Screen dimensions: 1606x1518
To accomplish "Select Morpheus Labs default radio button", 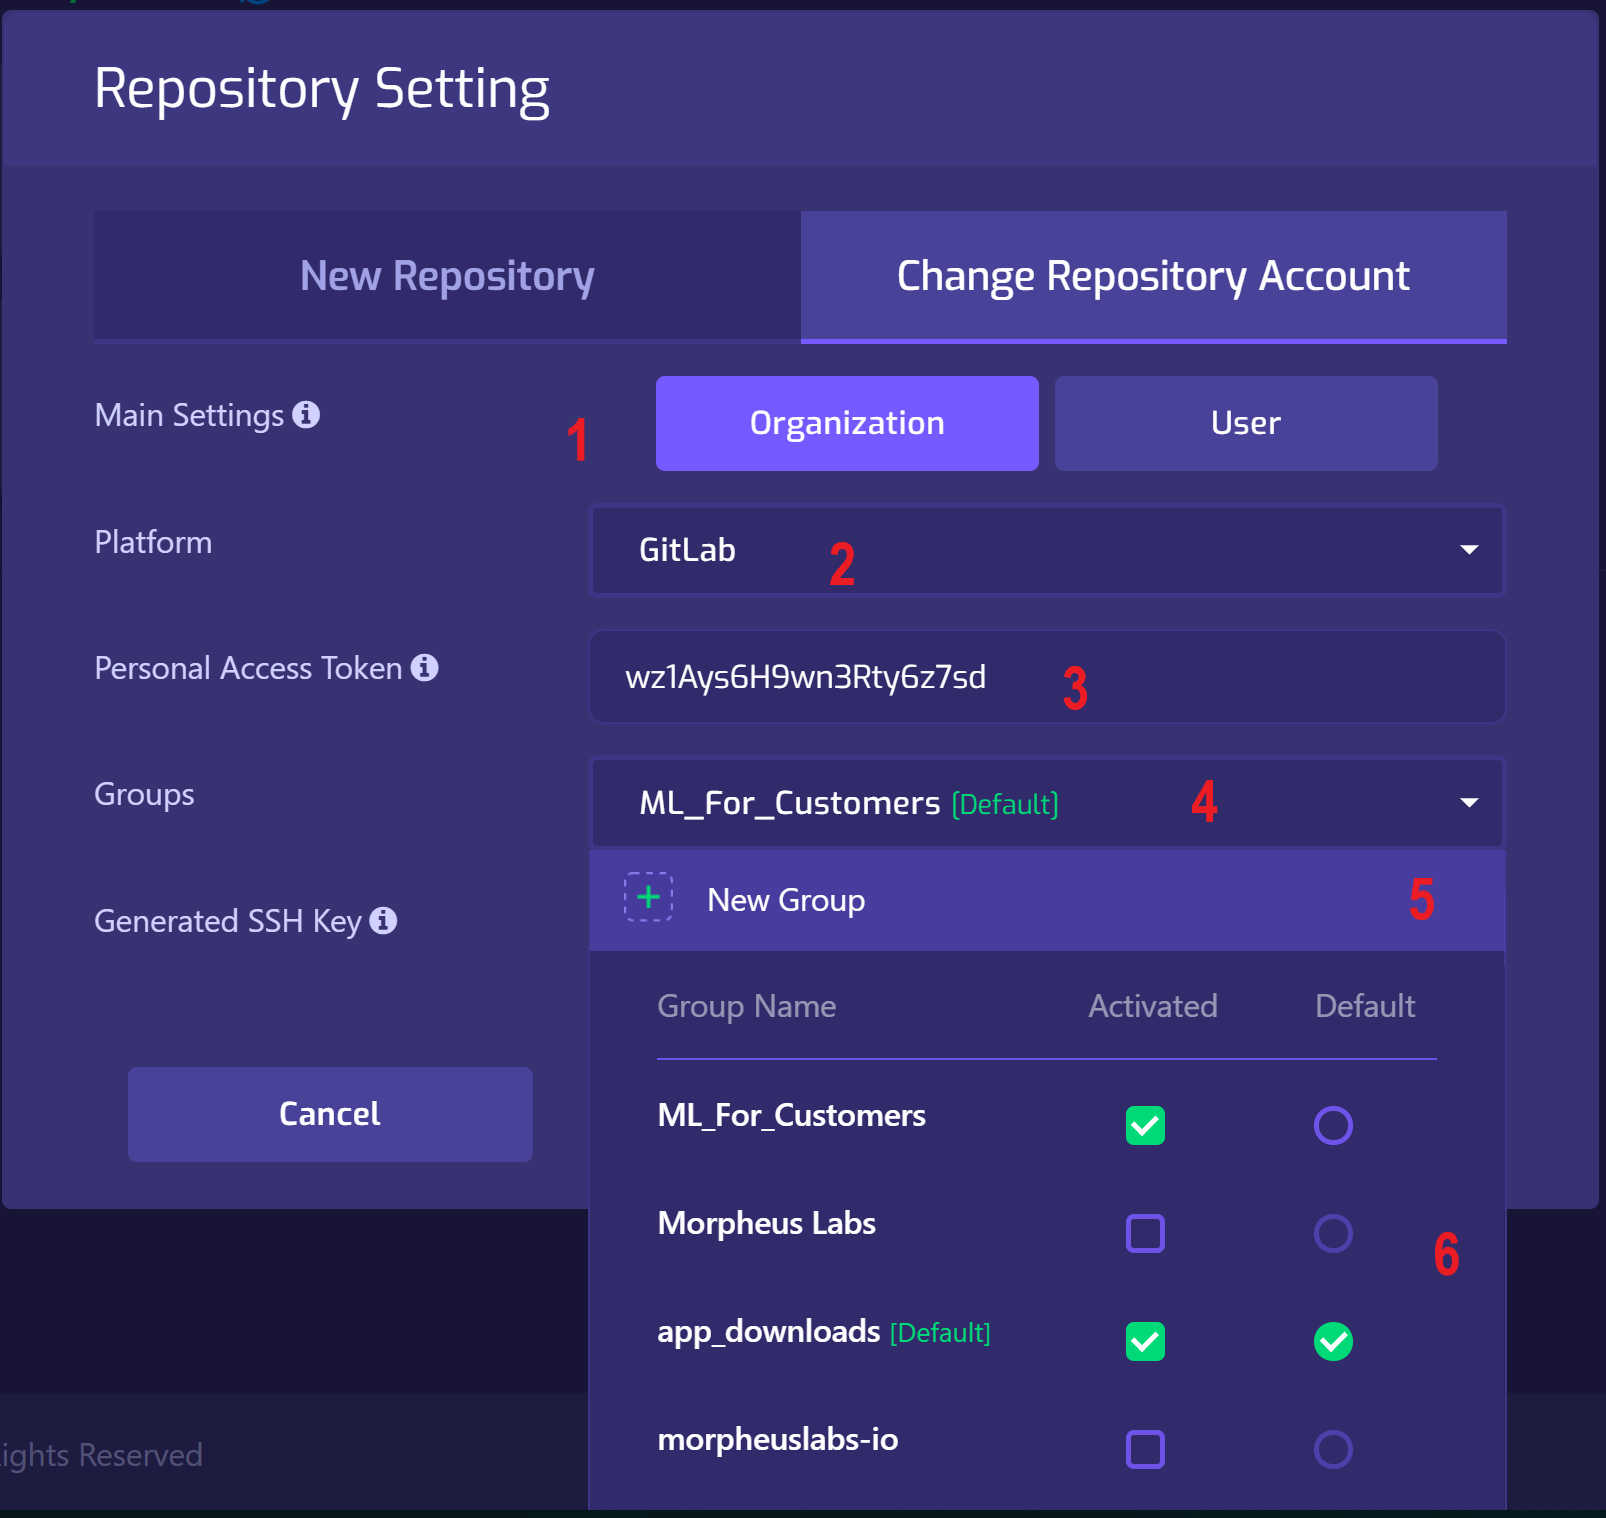I will tap(1333, 1234).
